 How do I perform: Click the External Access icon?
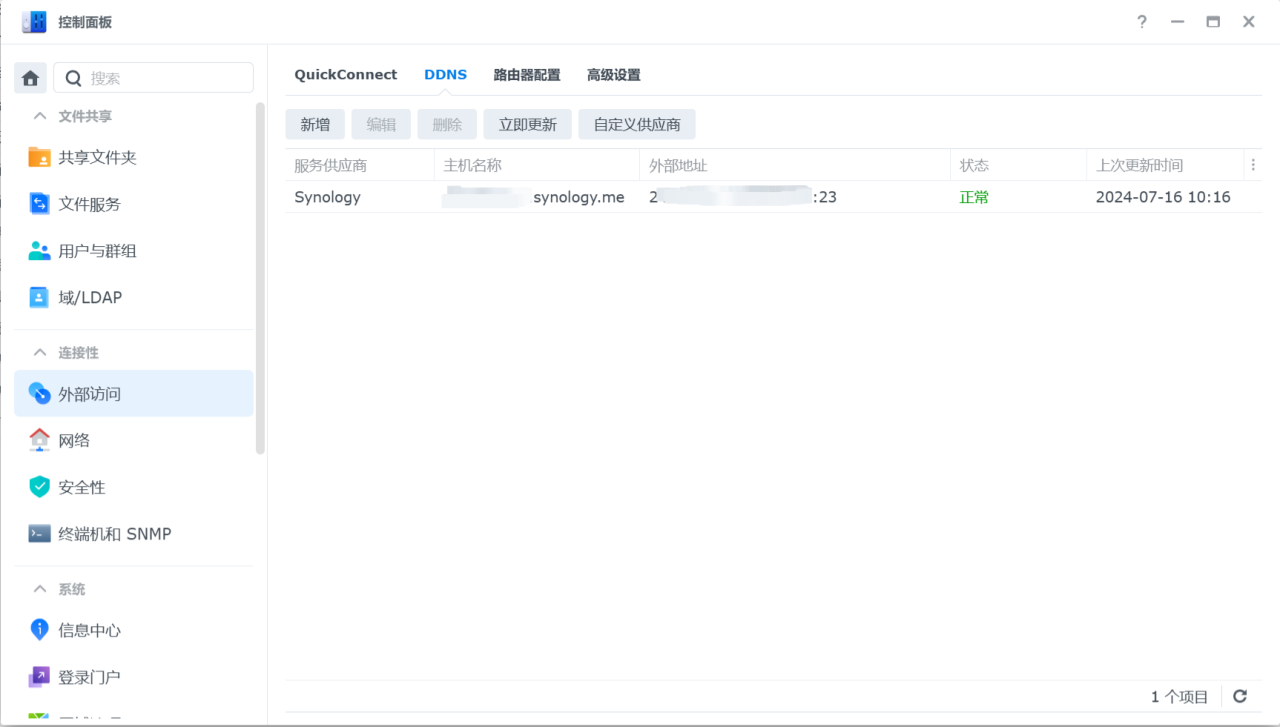(x=39, y=394)
